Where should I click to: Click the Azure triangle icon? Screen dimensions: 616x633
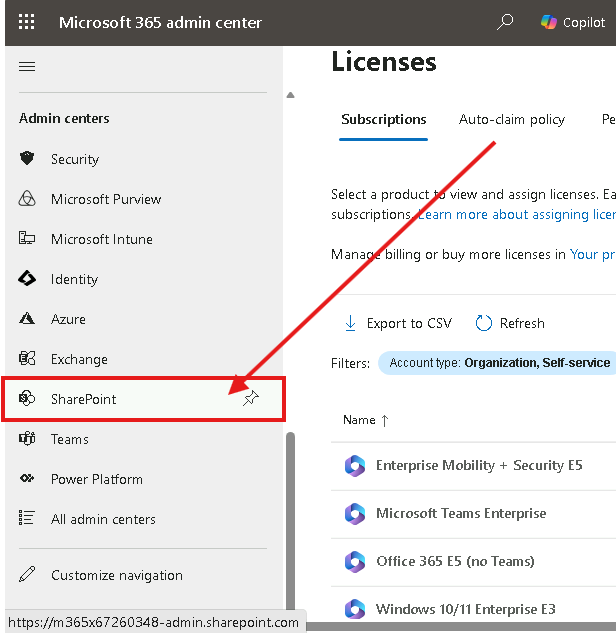[27, 319]
